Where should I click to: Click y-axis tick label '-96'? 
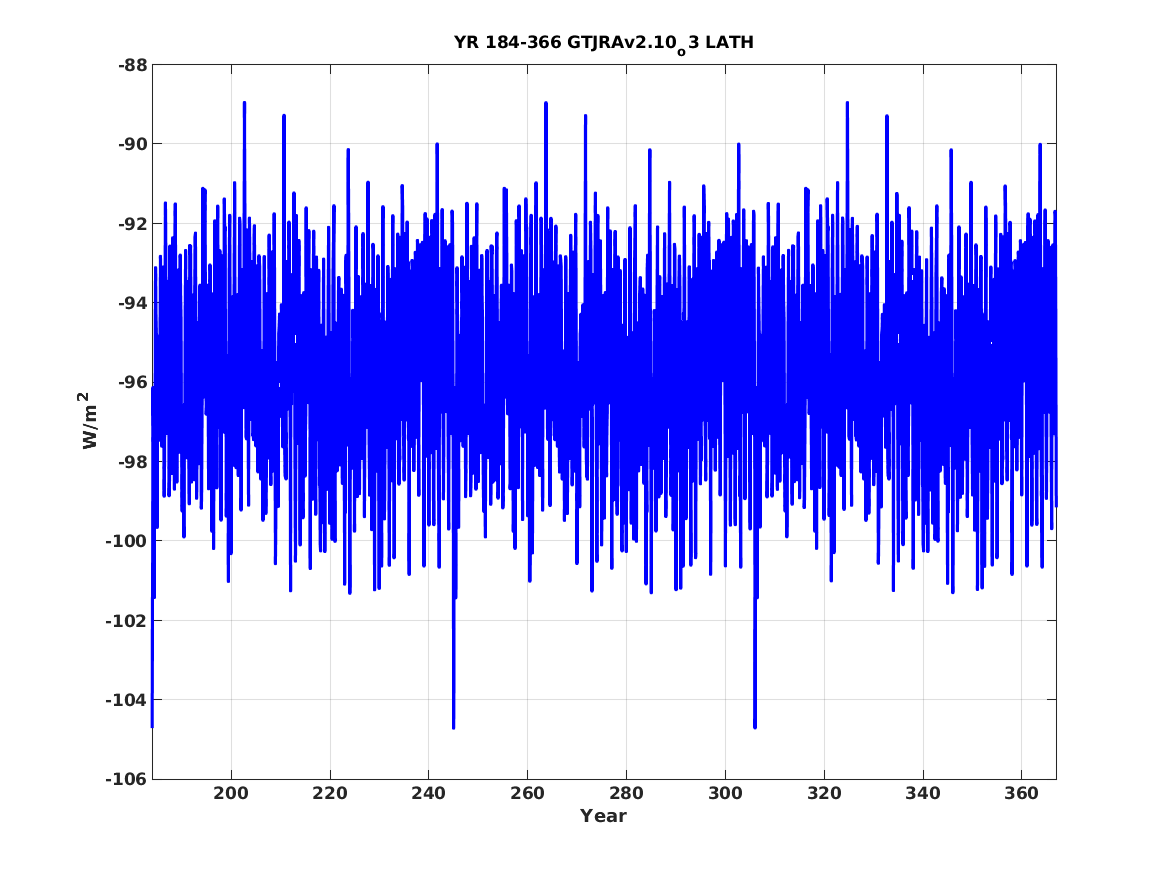click(132, 382)
